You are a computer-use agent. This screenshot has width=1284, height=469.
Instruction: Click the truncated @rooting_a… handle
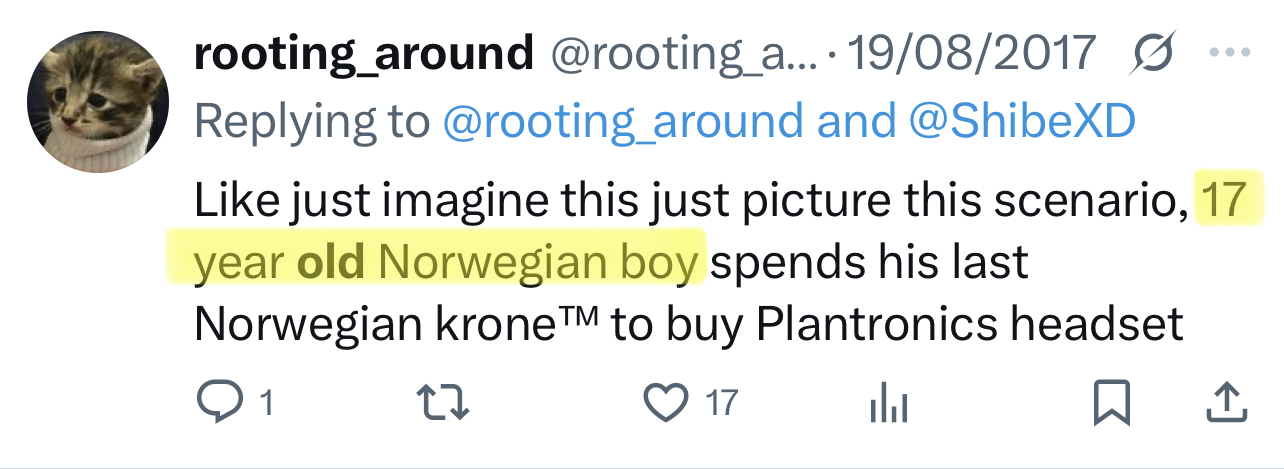[x=685, y=53]
